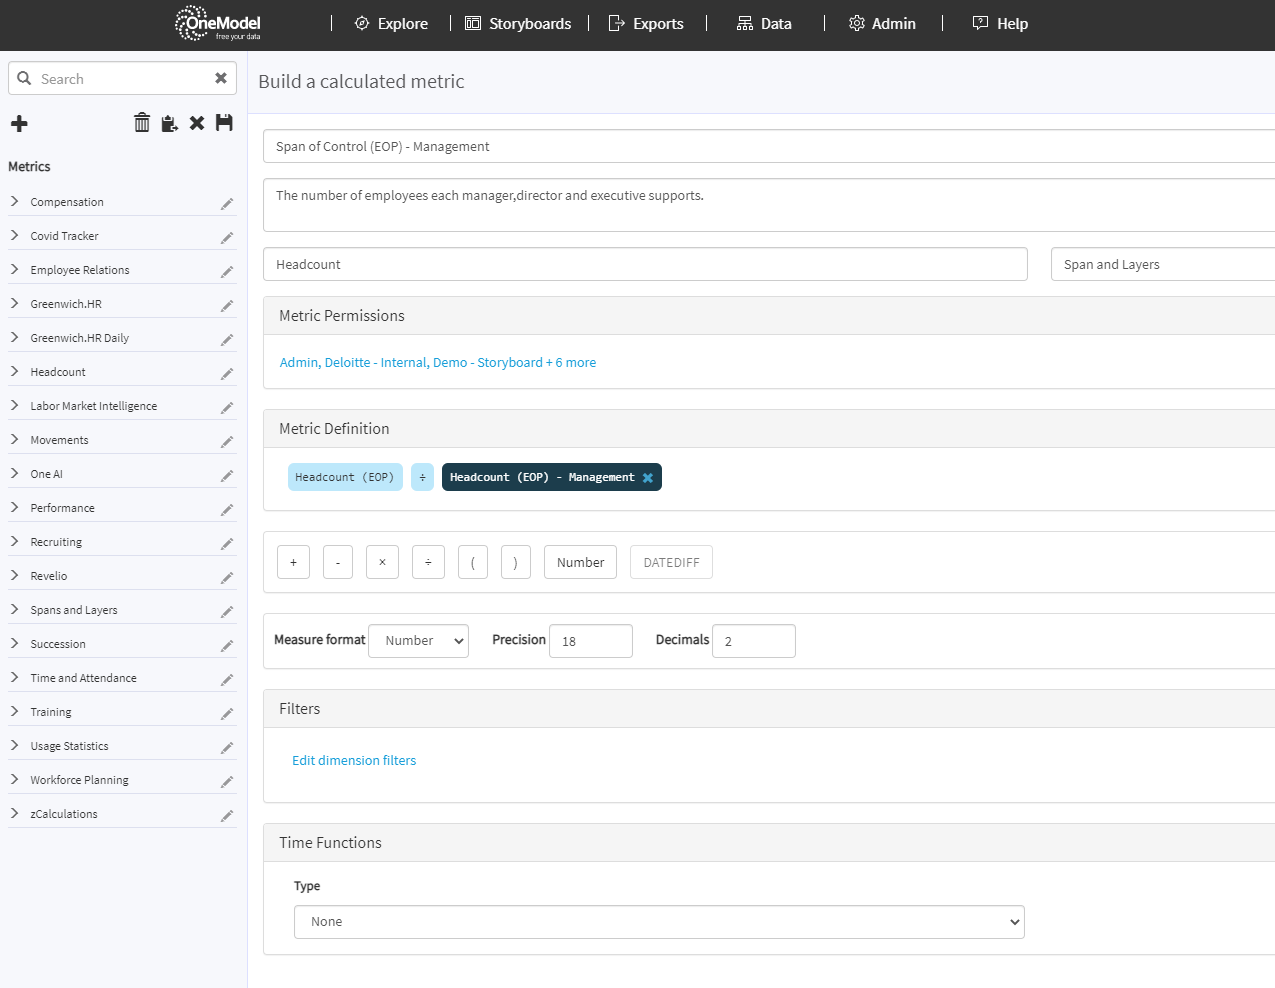Clear the search box with its X icon
Viewport: 1275px width, 988px height.
click(x=221, y=78)
